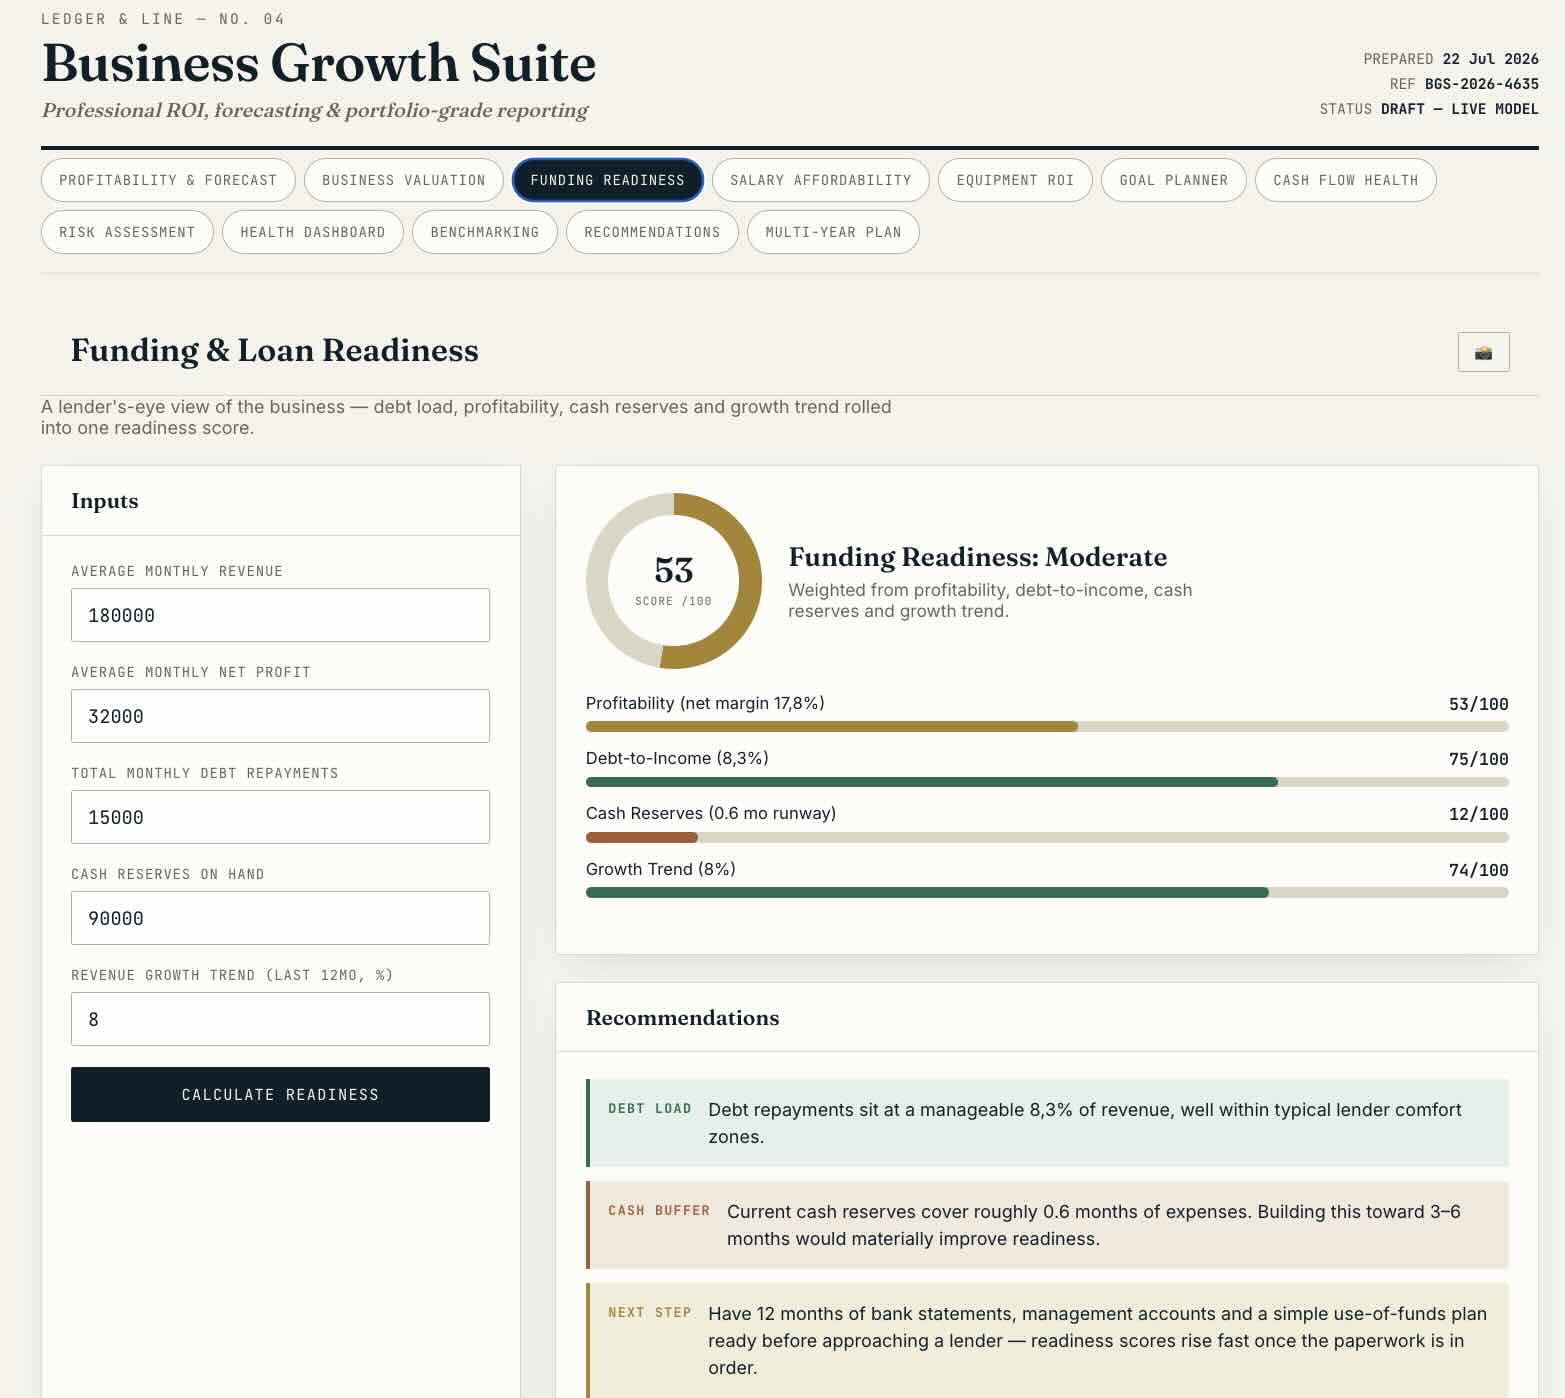Go to the Equipment ROI tab
The image size is (1565, 1398).
click(1015, 180)
